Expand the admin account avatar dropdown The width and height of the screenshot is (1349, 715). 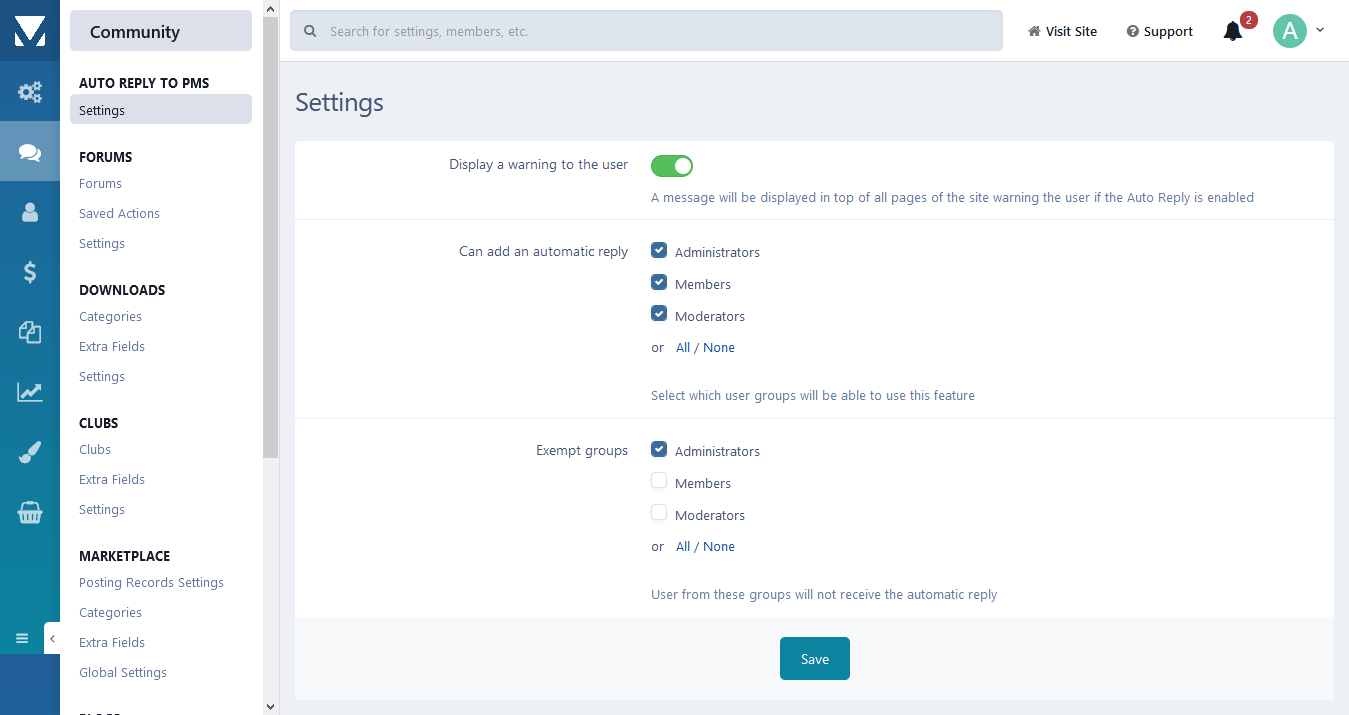click(1298, 31)
